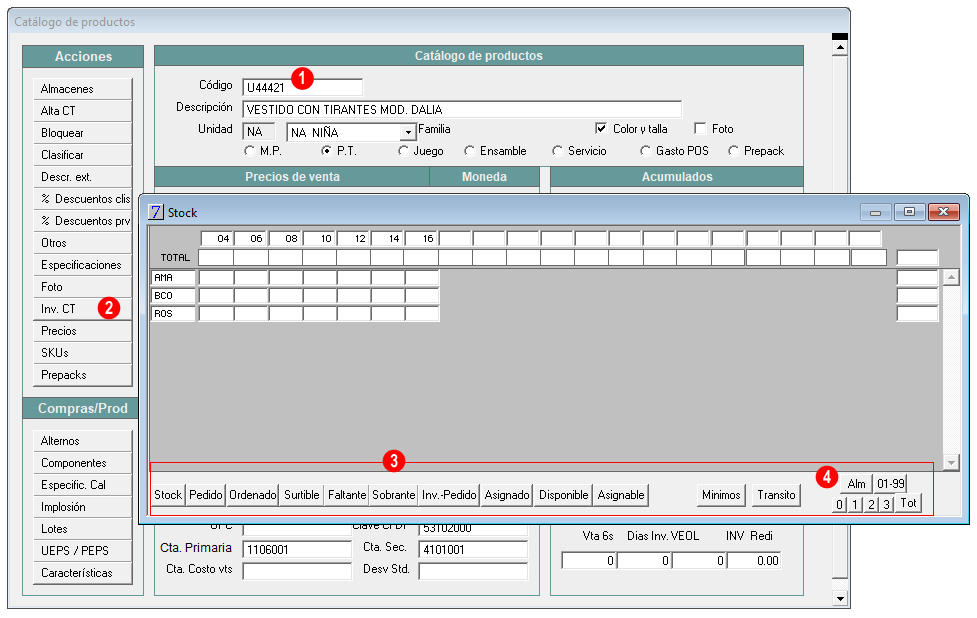This screenshot has width=977, height=618.
Task: Switch to Pedido view
Action: [206, 495]
